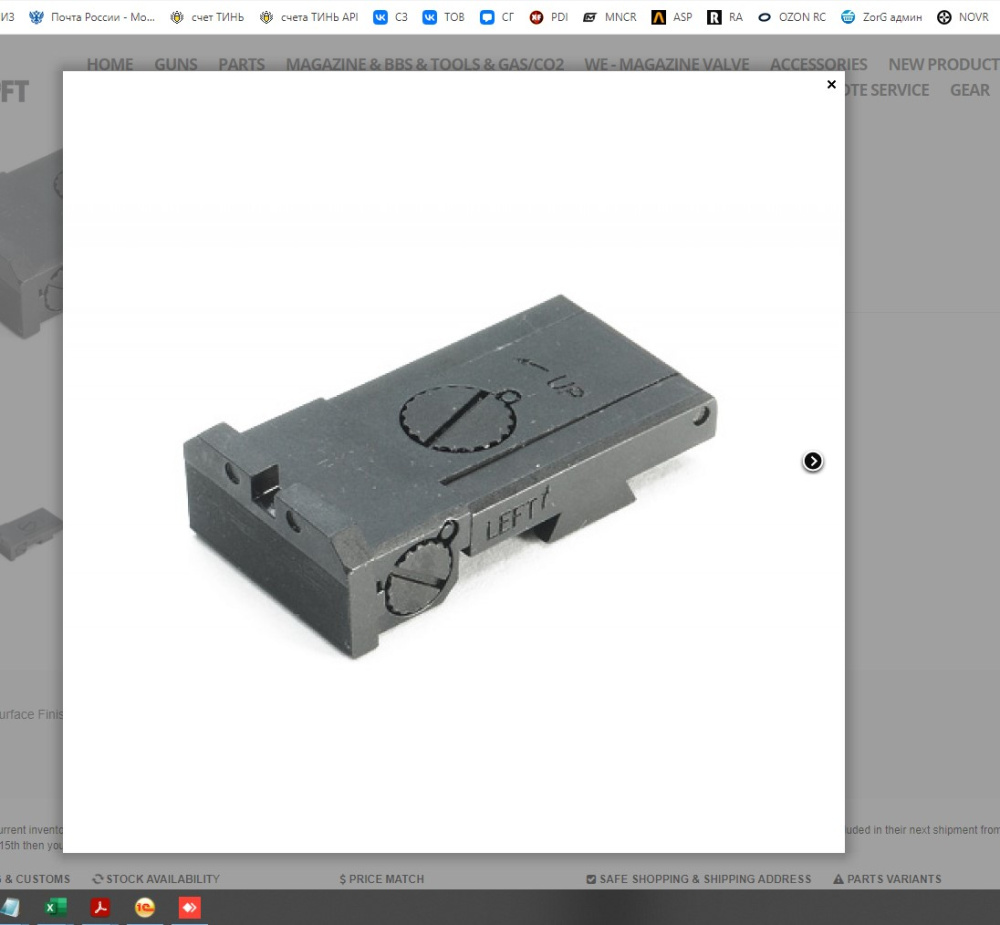Open the 1C app from the taskbar
Viewport: 1000px width, 925px height.
pos(145,907)
